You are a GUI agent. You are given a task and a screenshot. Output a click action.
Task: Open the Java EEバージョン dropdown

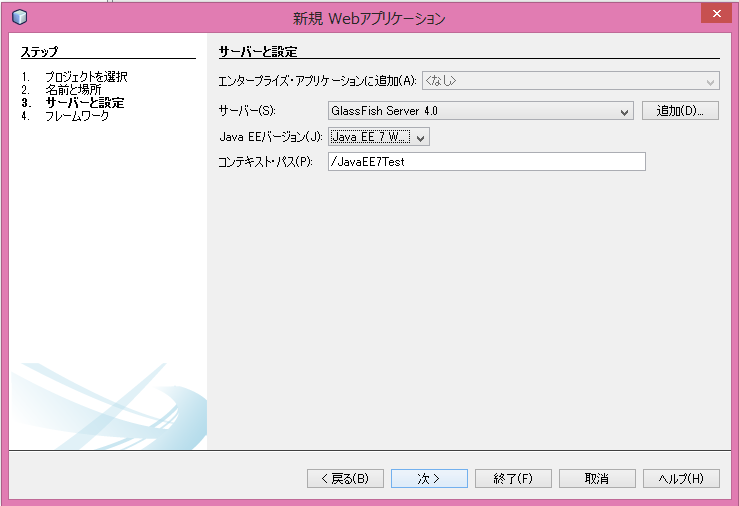click(379, 137)
